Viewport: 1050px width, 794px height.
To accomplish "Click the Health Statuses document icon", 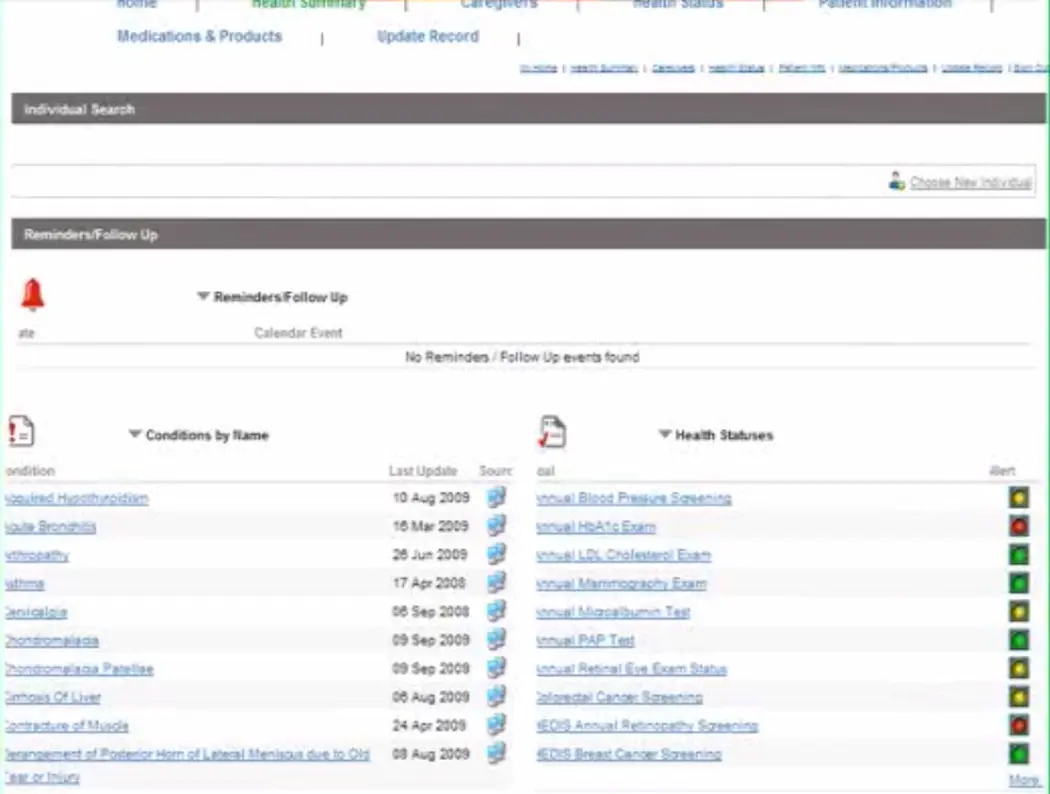I will pyautogui.click(x=551, y=430).
